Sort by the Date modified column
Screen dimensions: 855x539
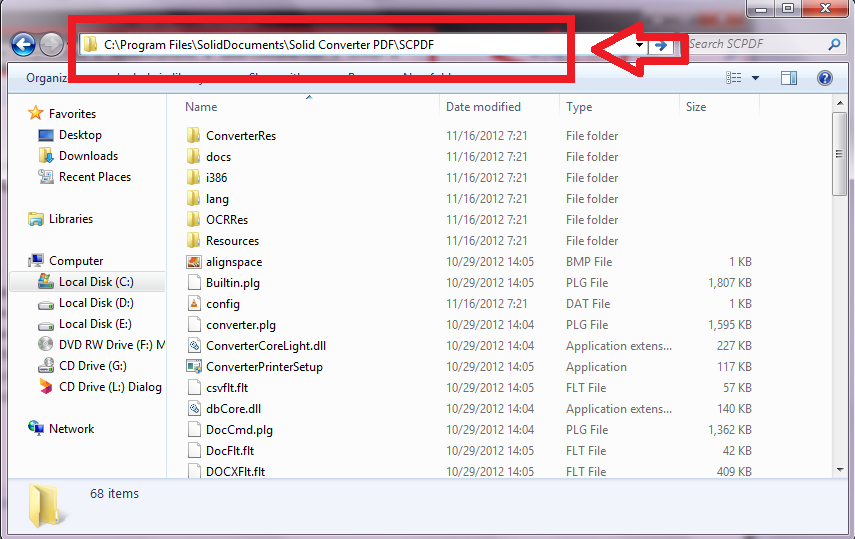483,107
